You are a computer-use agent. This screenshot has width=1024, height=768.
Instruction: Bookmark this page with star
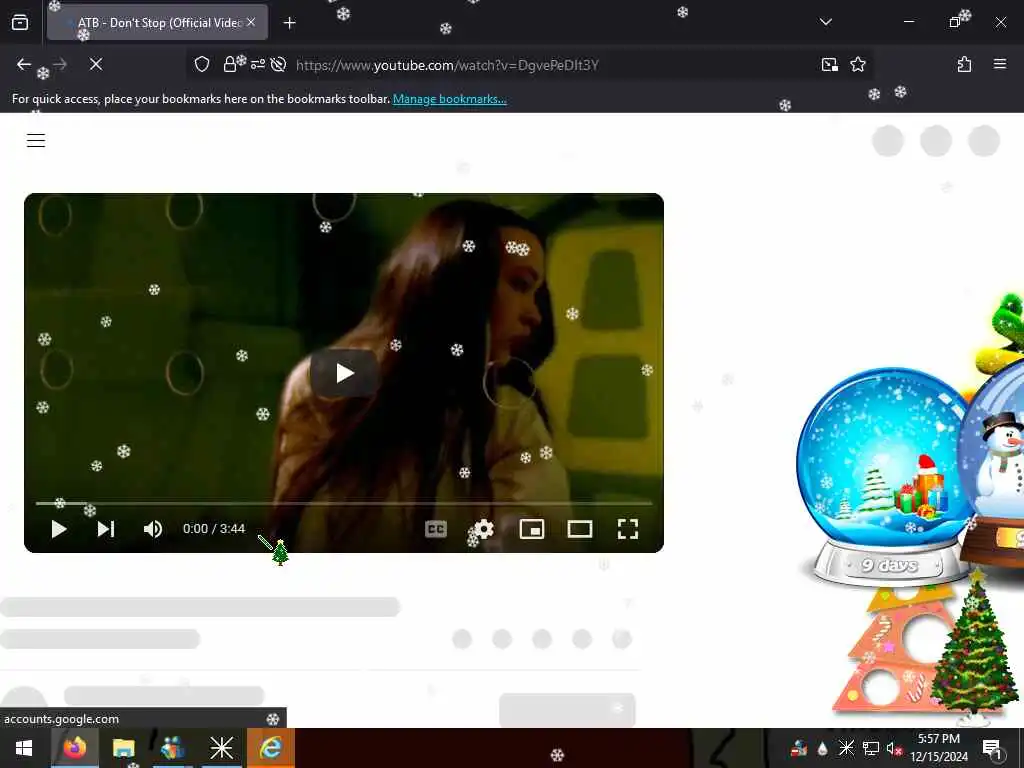click(857, 65)
